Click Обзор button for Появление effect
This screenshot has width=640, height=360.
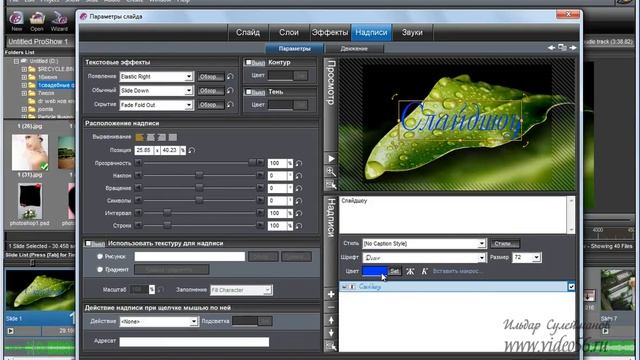point(211,77)
